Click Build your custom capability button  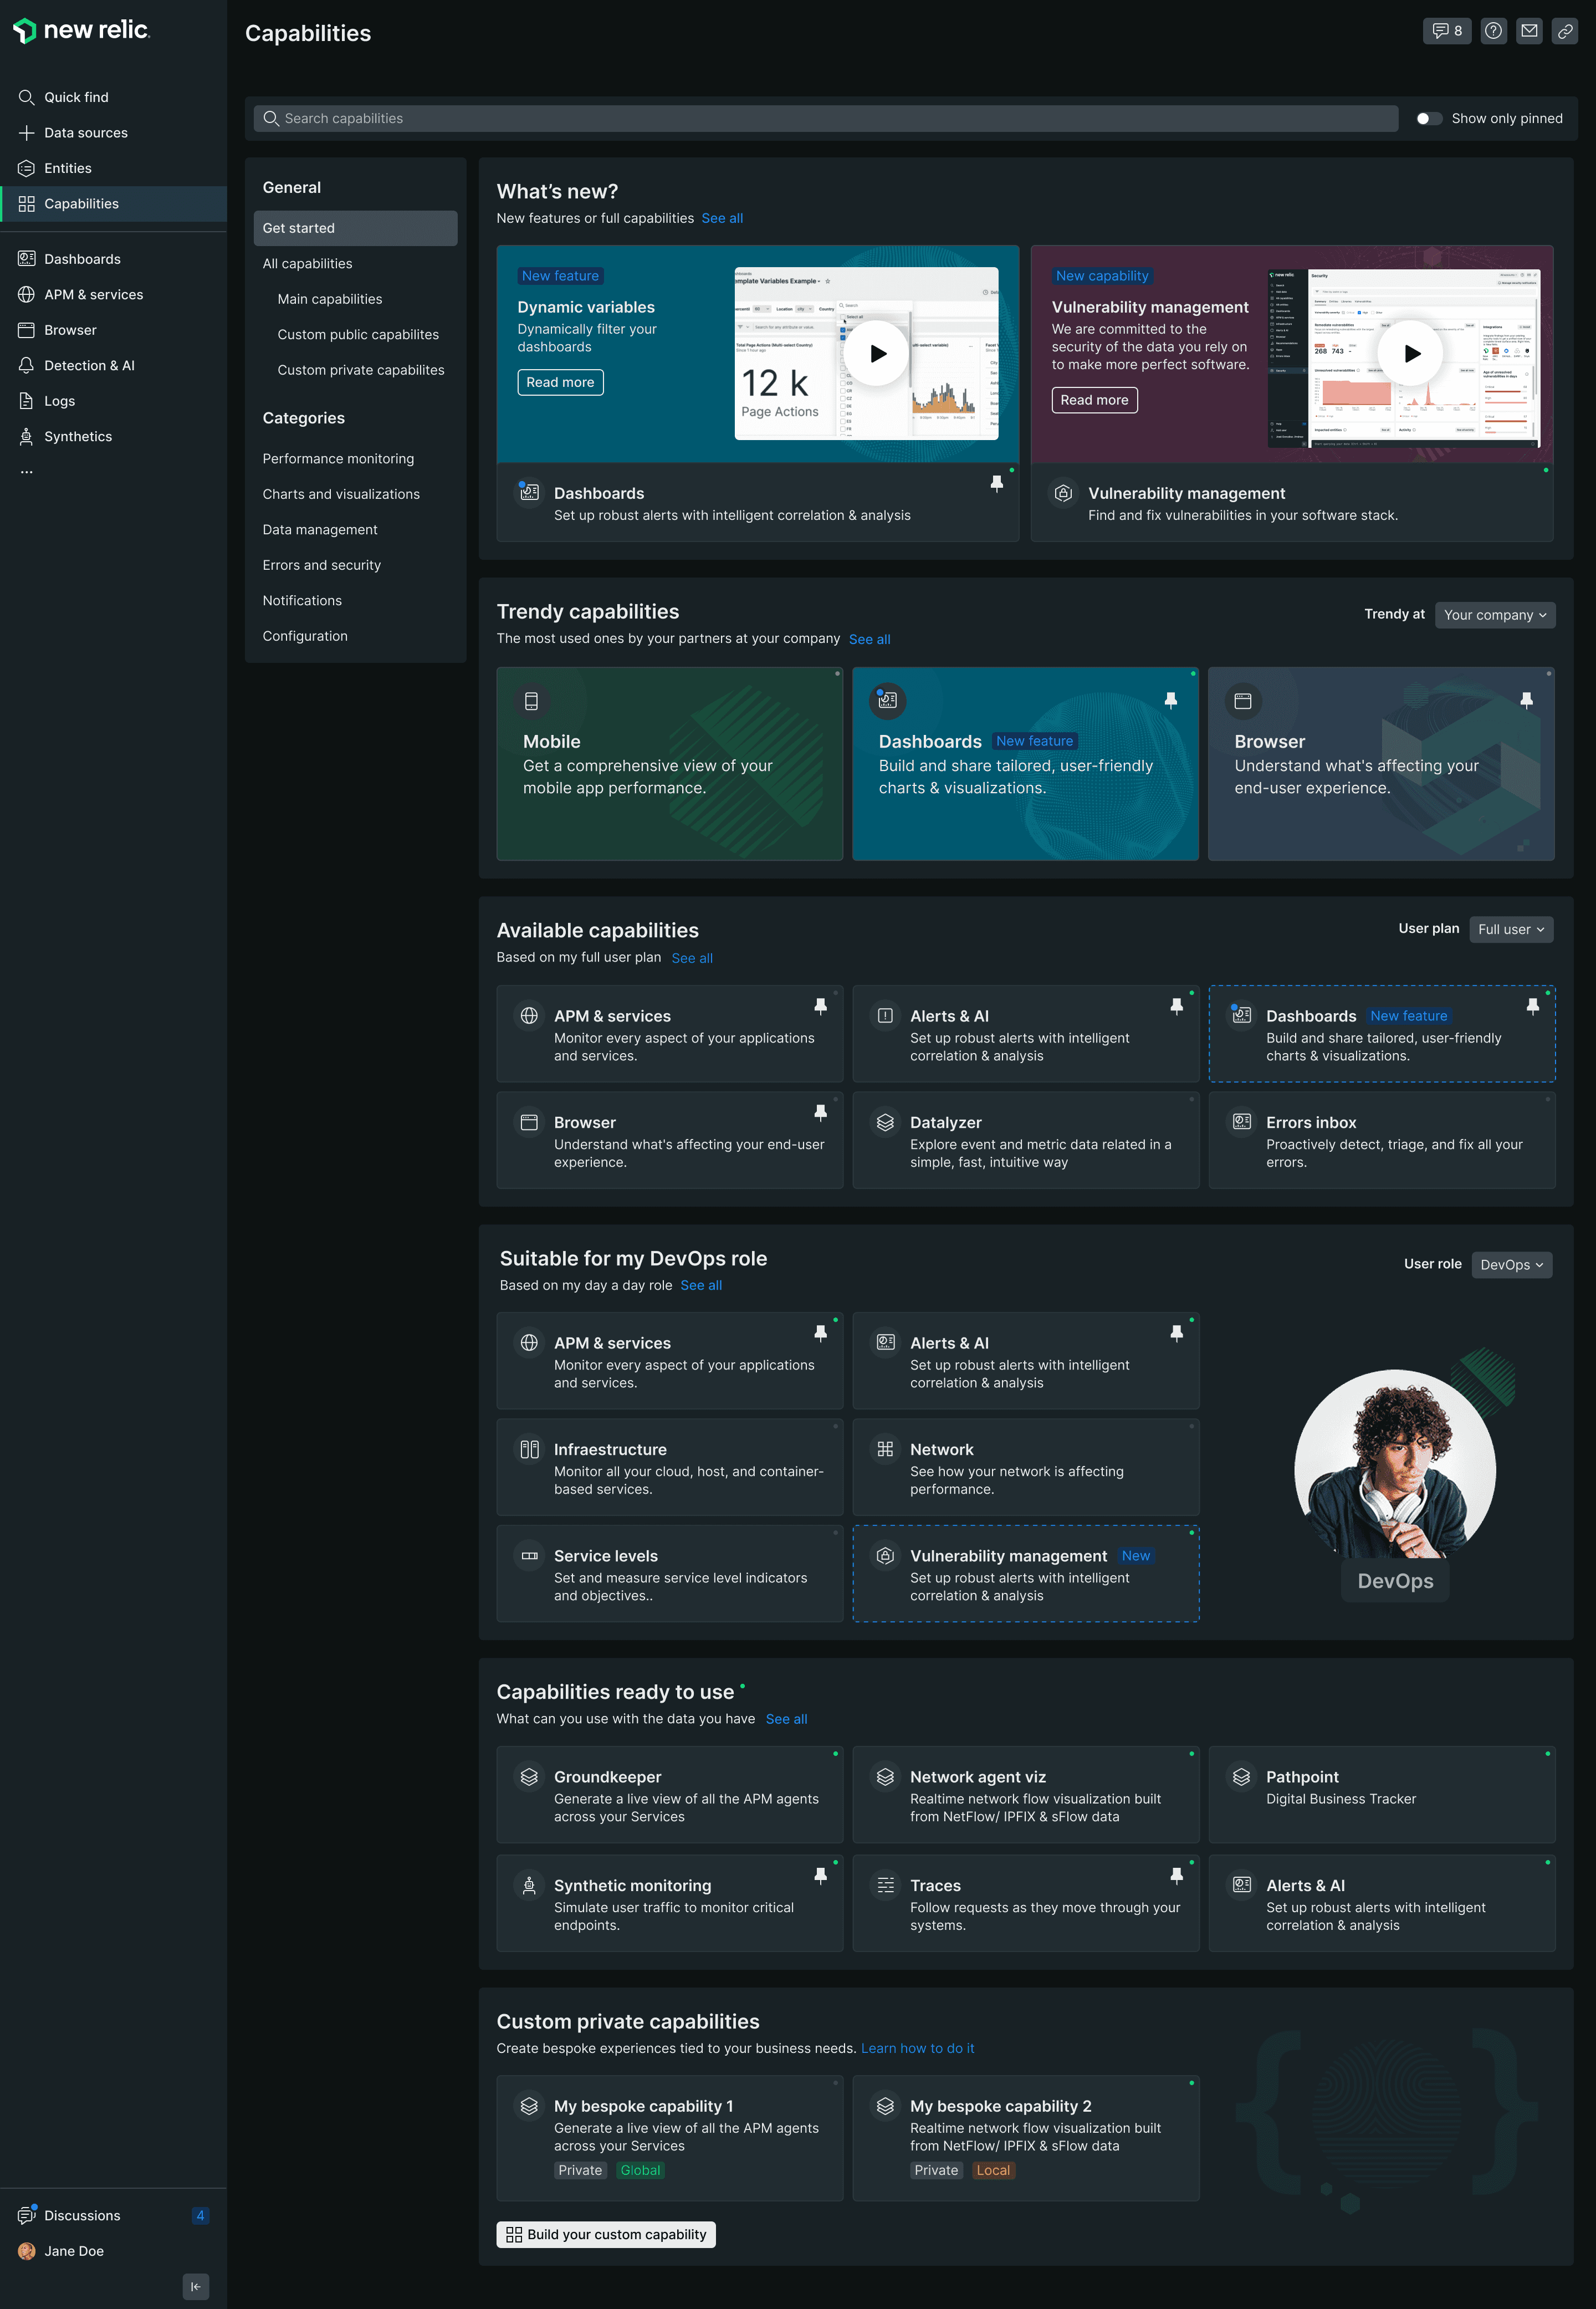tap(606, 2234)
